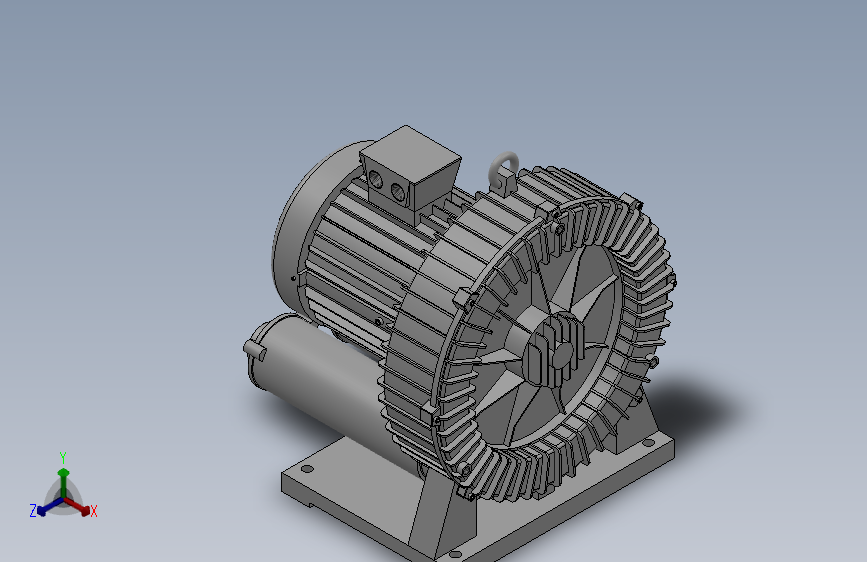Image resolution: width=867 pixels, height=562 pixels.
Task: Click the red X axis of the orientation triad
Action: 78,506
